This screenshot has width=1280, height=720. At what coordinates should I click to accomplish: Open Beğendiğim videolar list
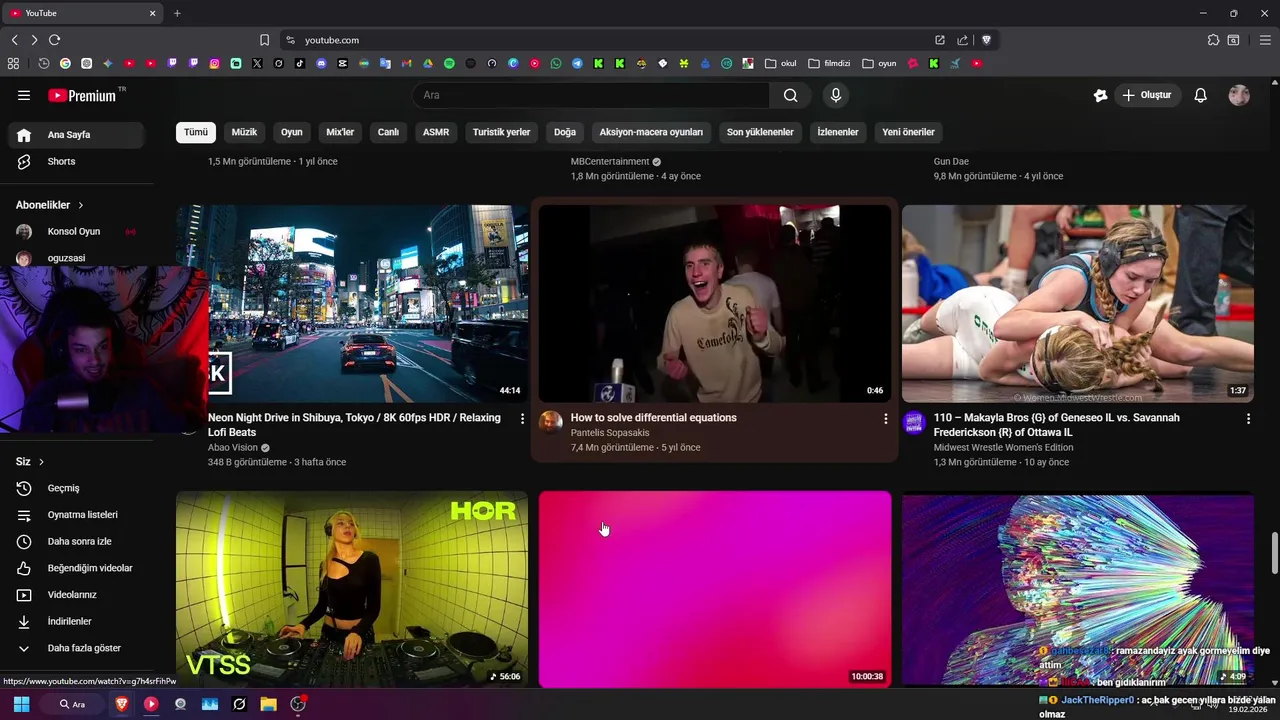tap(77, 568)
